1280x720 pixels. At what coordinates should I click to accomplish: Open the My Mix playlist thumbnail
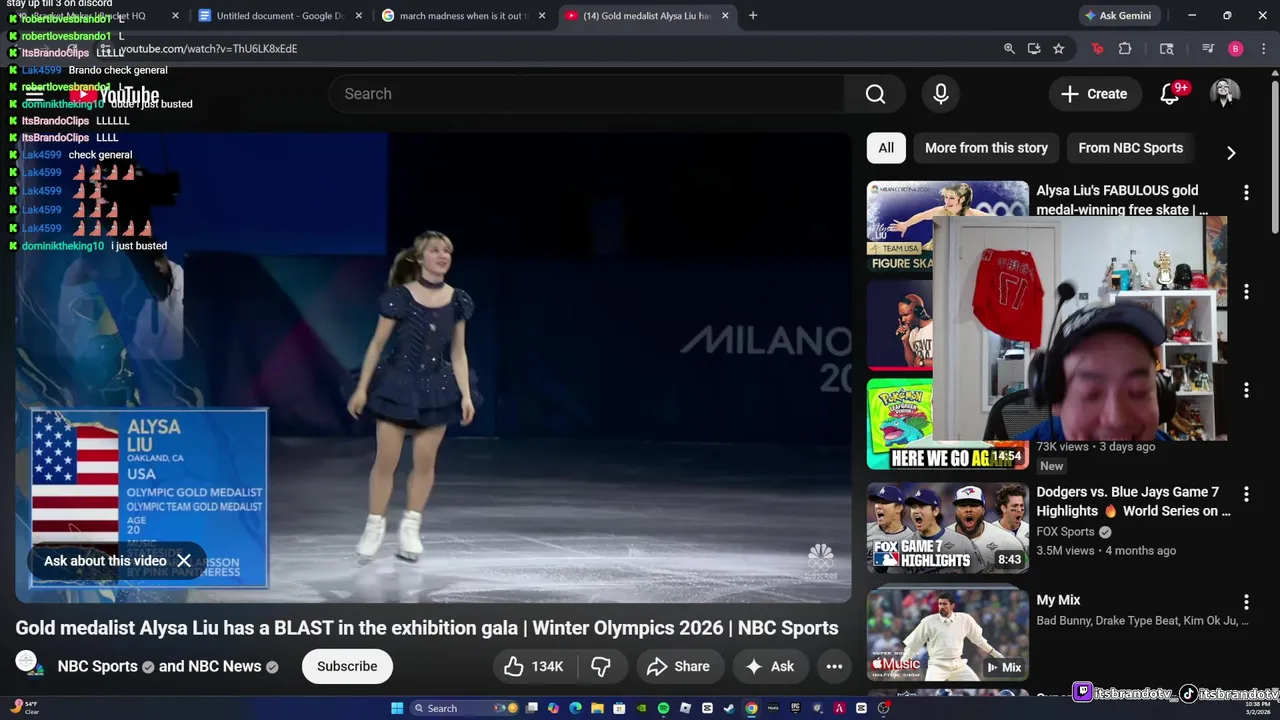click(947, 635)
